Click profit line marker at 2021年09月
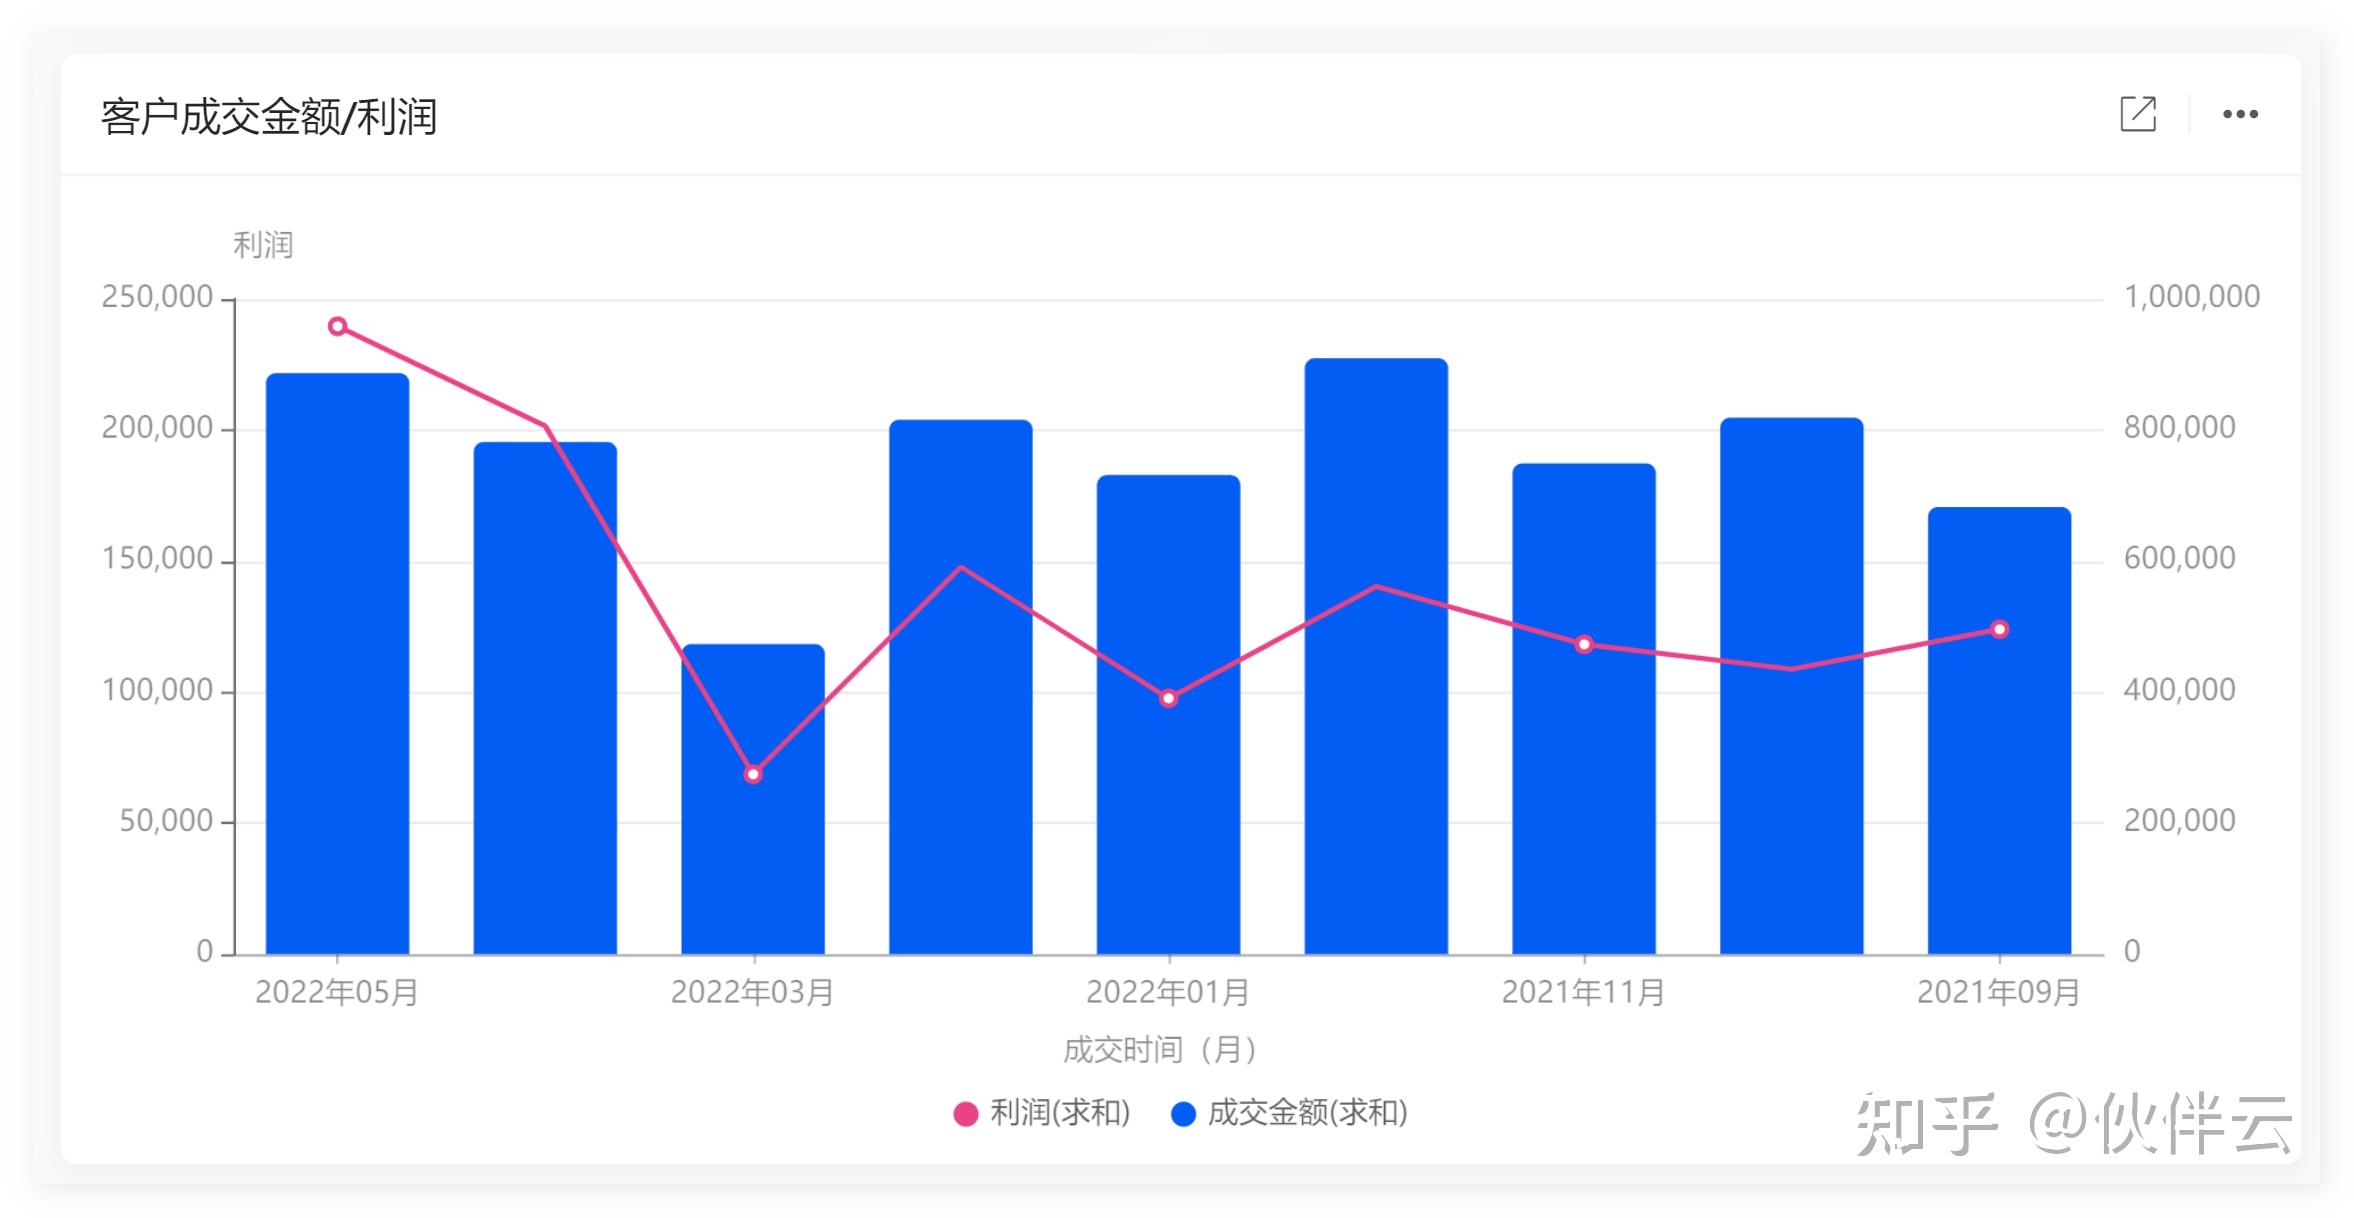The height and width of the screenshot is (1218, 2354). click(x=1999, y=629)
